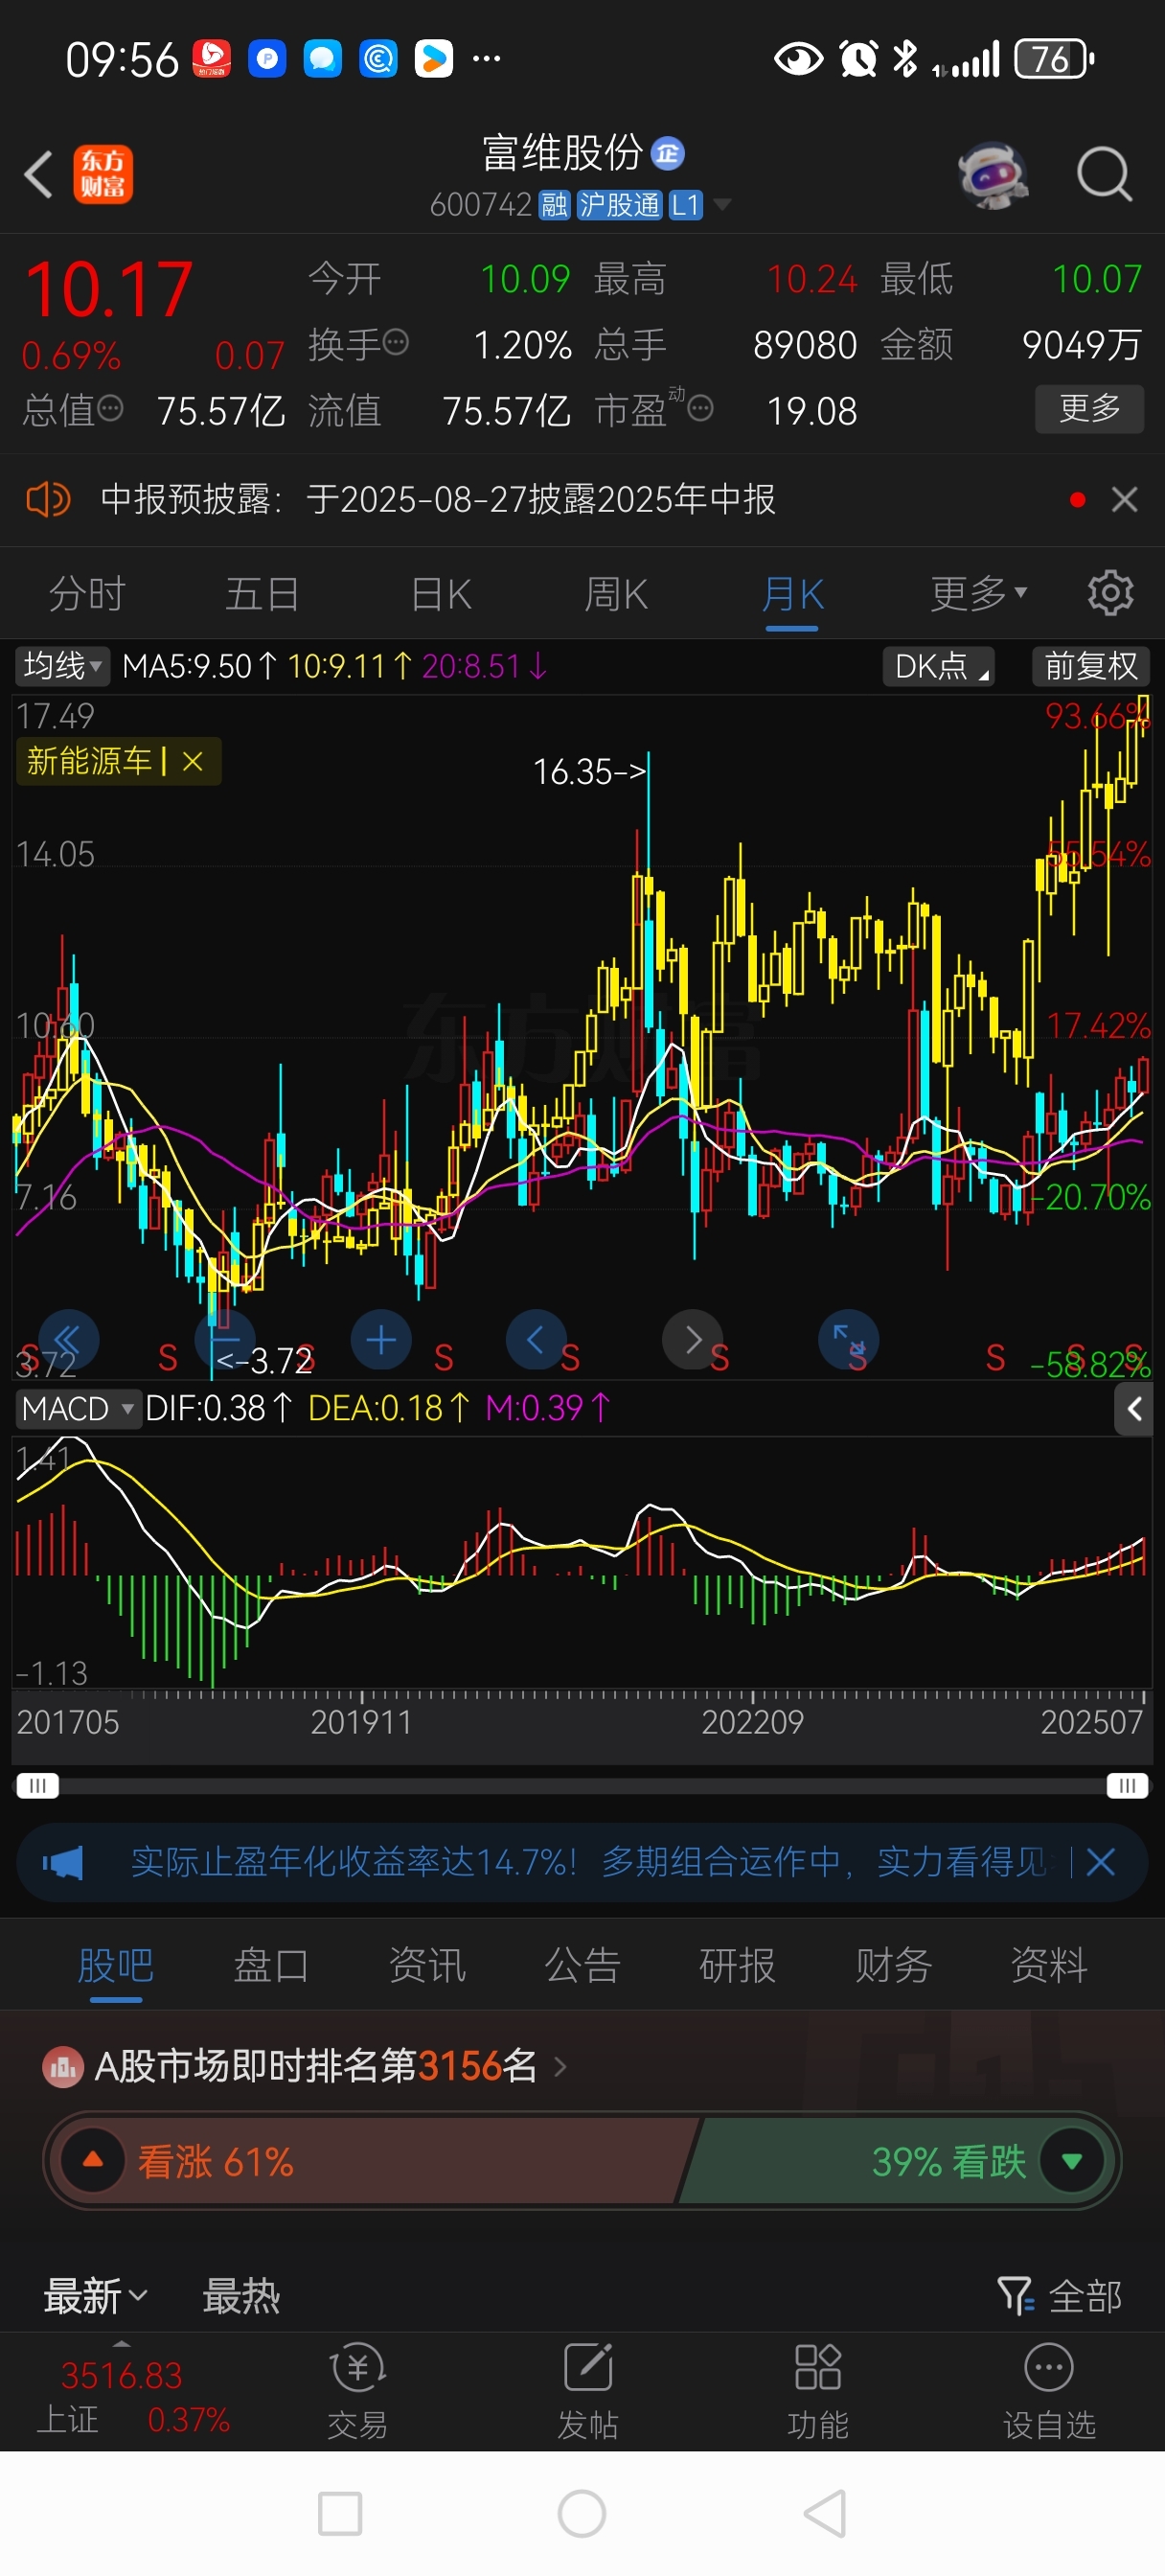Toggle the 前复权 adjustment setting

(x=1090, y=666)
